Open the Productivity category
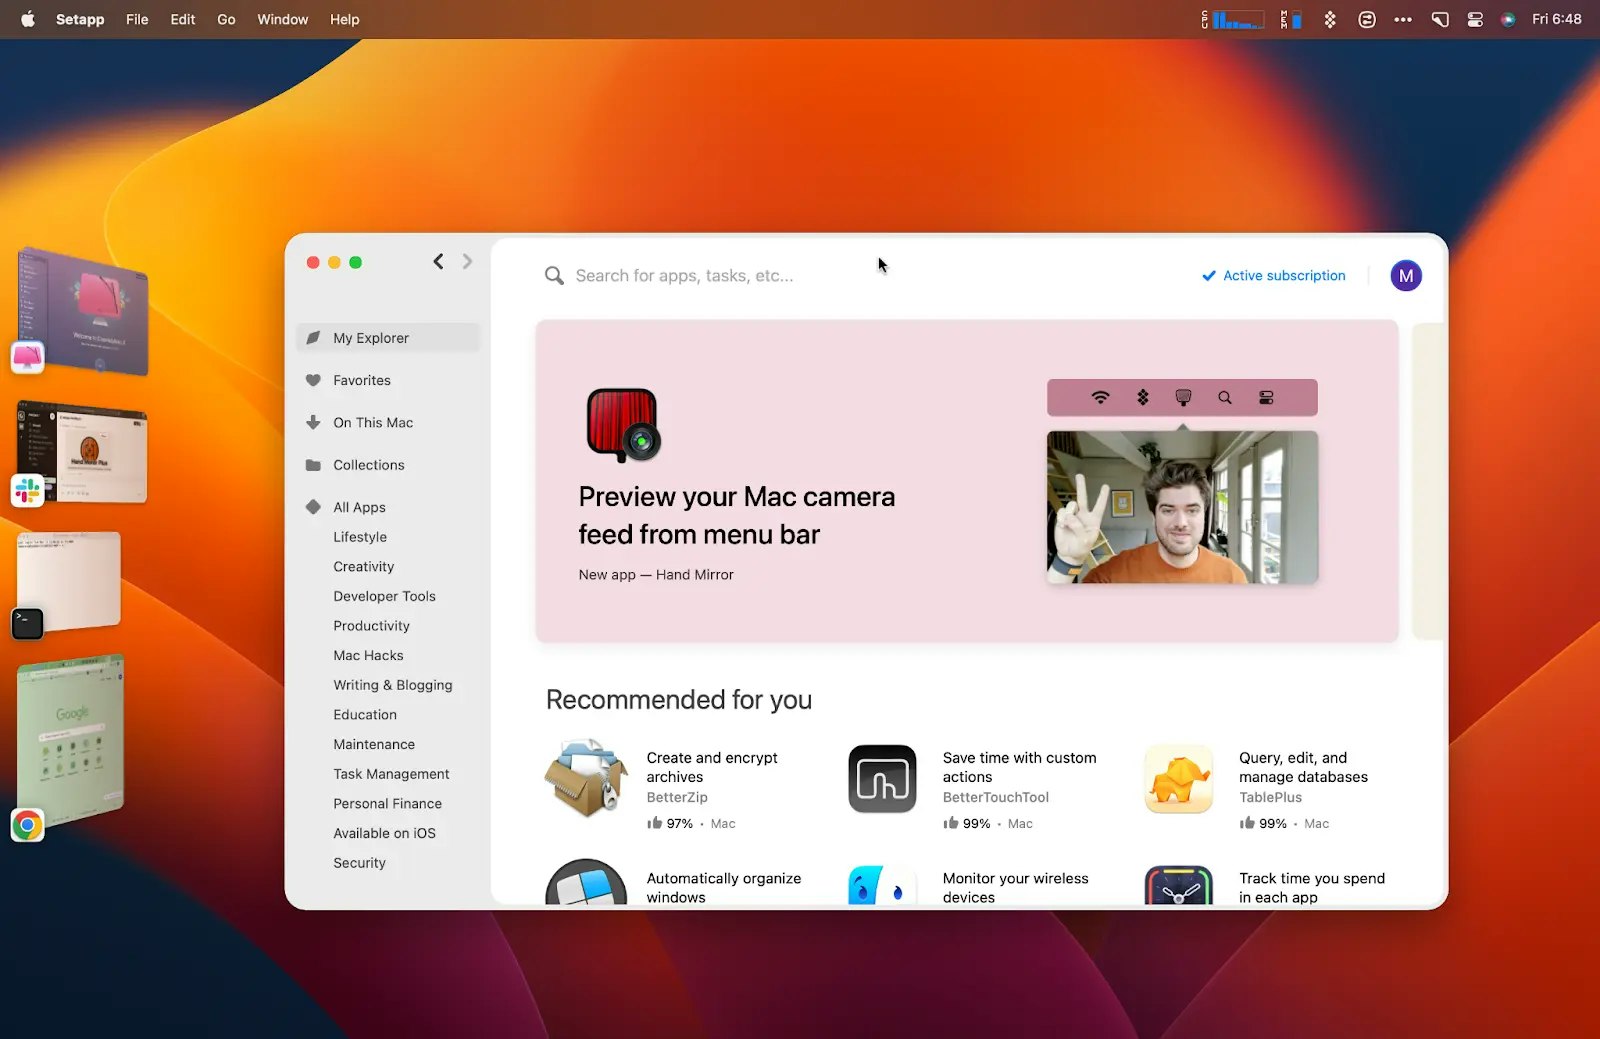1600x1039 pixels. pyautogui.click(x=372, y=626)
